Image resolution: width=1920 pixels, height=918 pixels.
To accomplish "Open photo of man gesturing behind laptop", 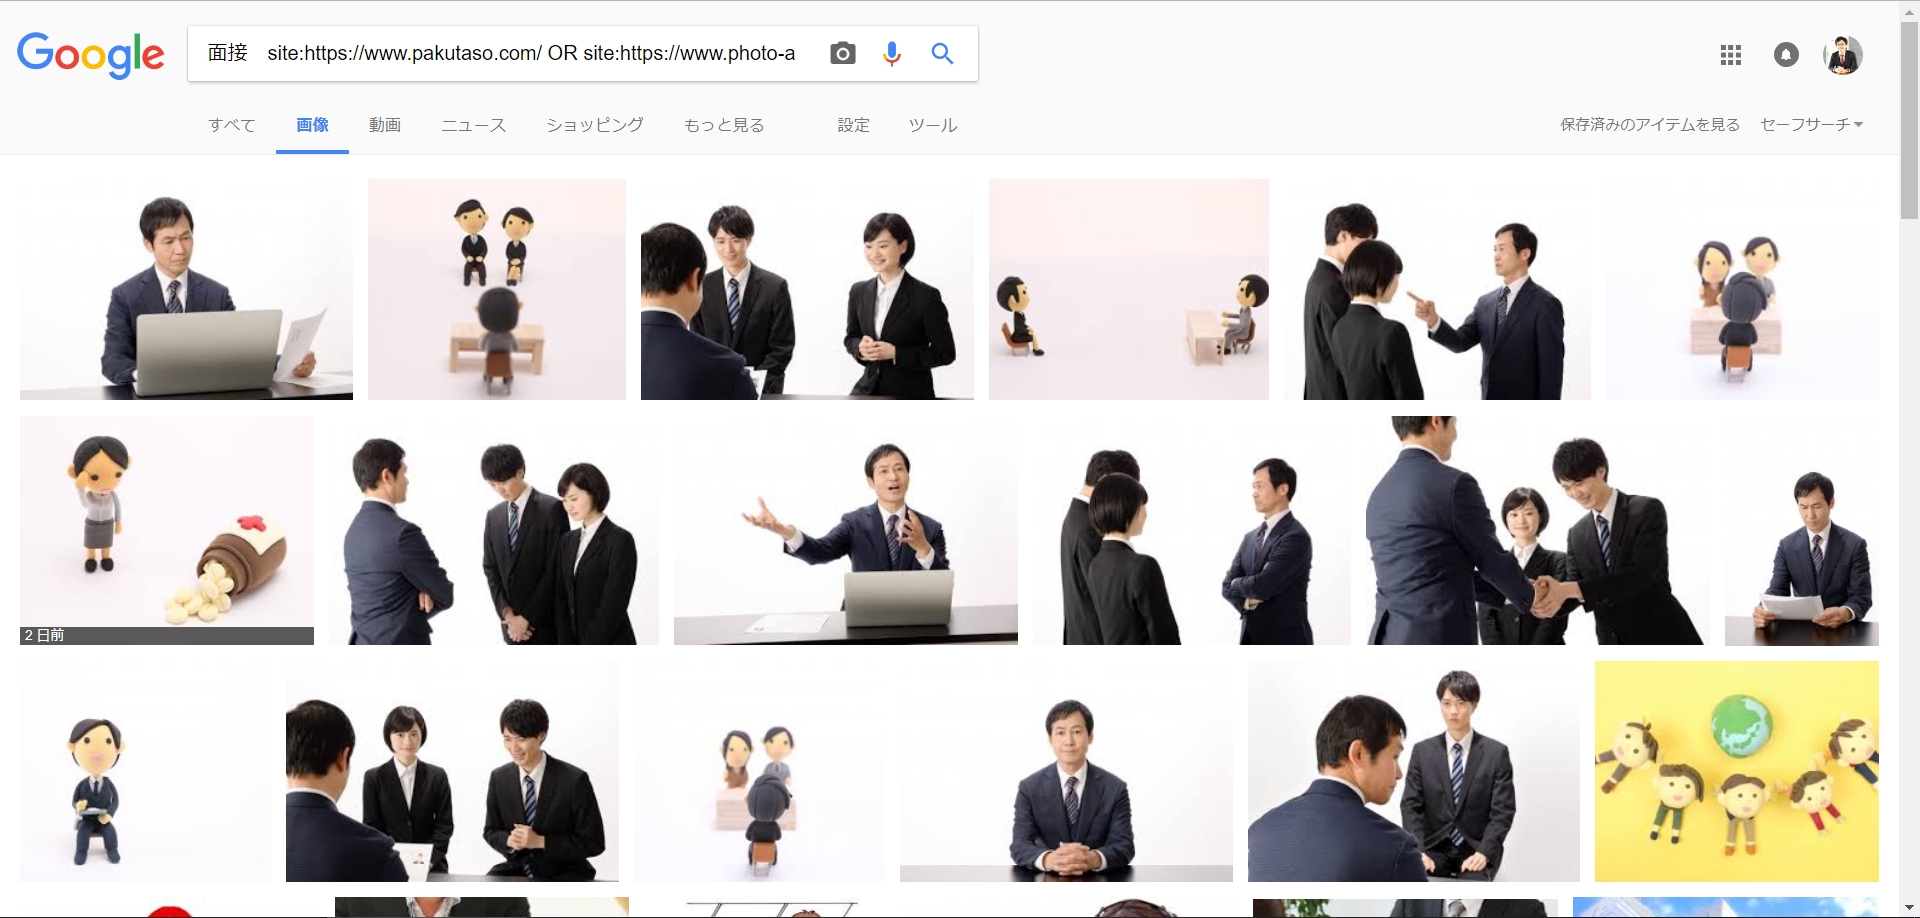I will [x=846, y=530].
